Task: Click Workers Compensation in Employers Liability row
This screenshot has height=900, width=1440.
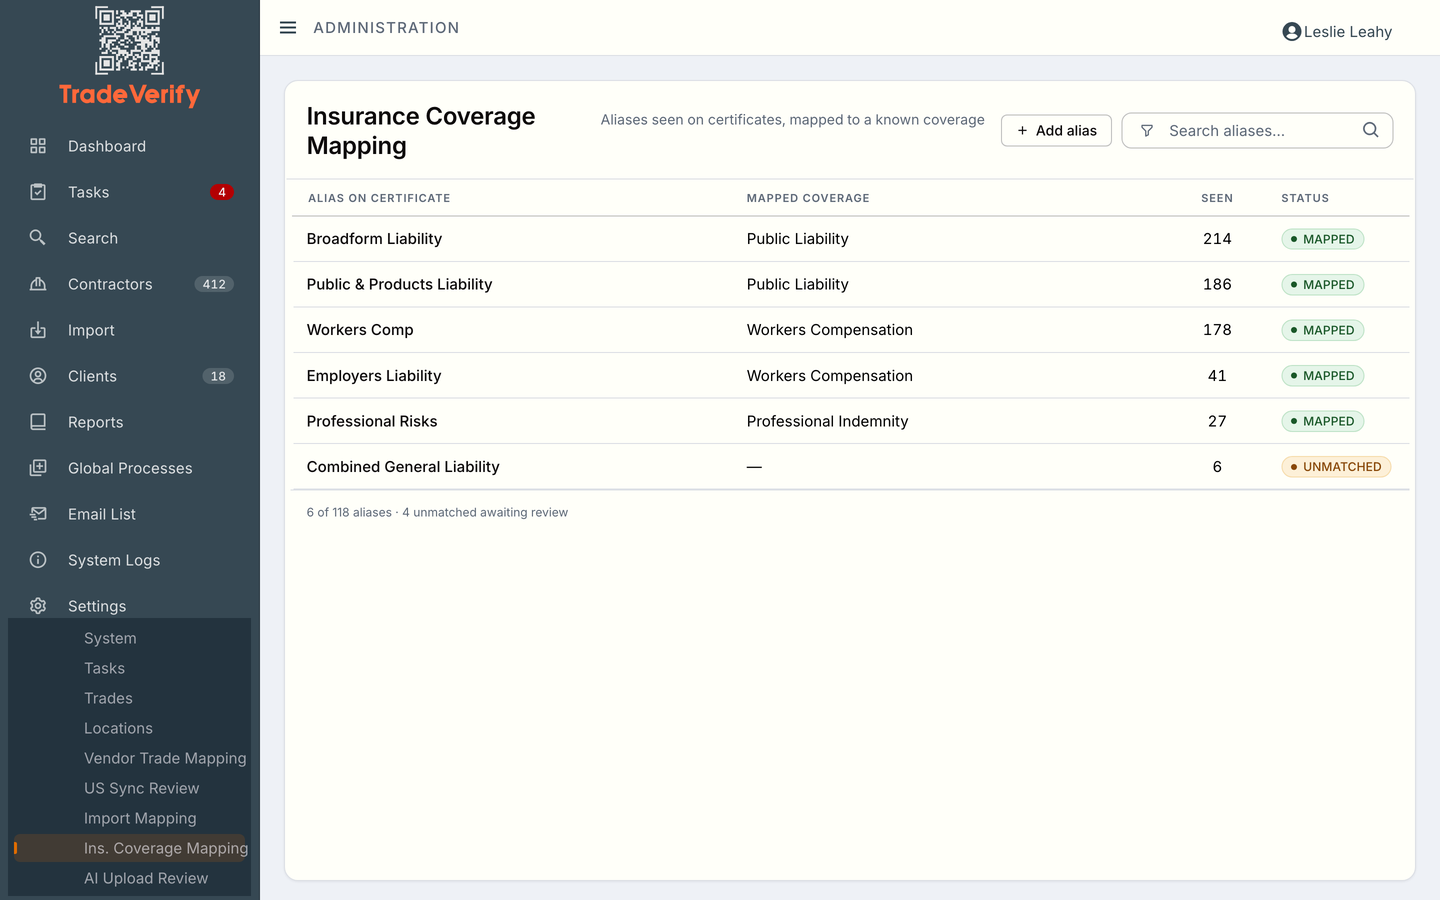Action: point(829,376)
